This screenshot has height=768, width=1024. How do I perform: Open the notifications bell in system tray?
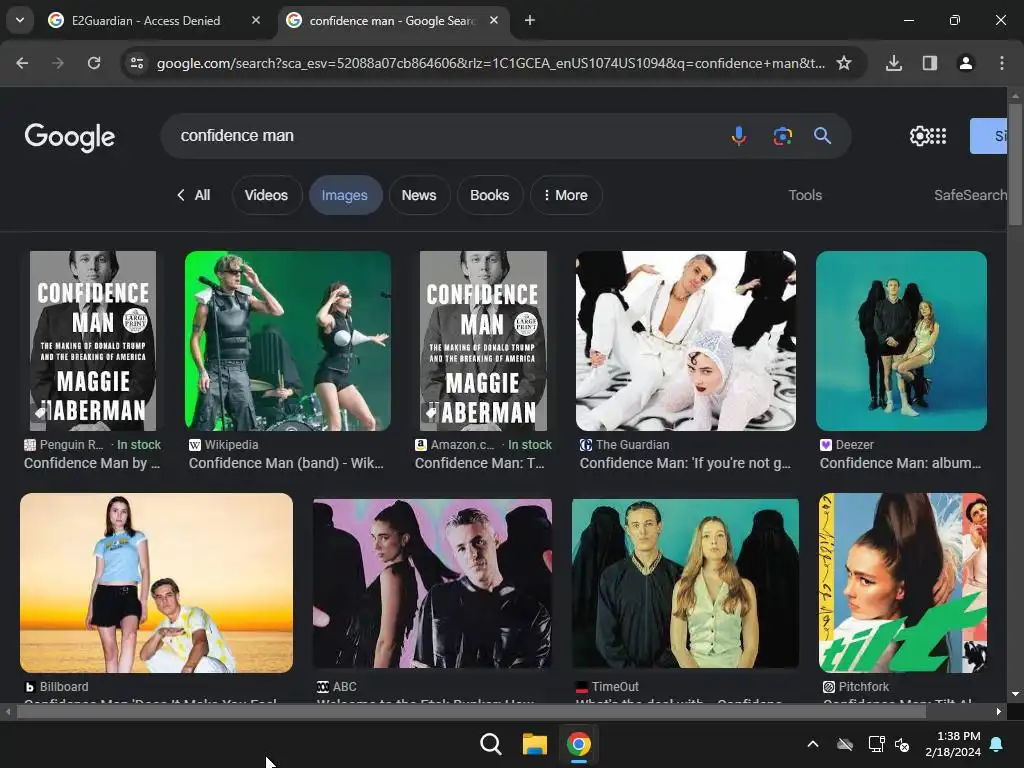point(997,744)
